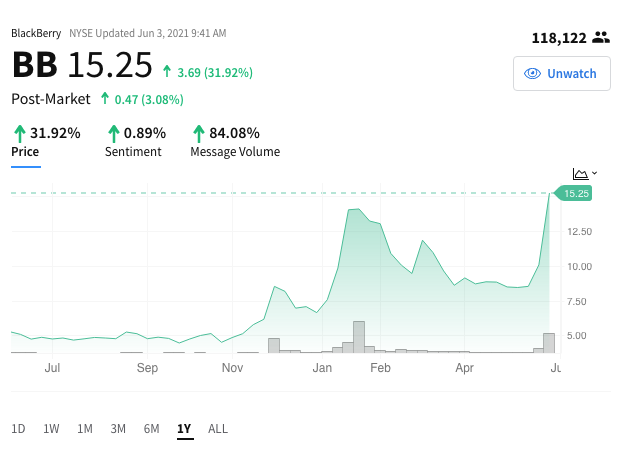Open the chart type dropdown icon
620x453 pixels.
click(585, 174)
